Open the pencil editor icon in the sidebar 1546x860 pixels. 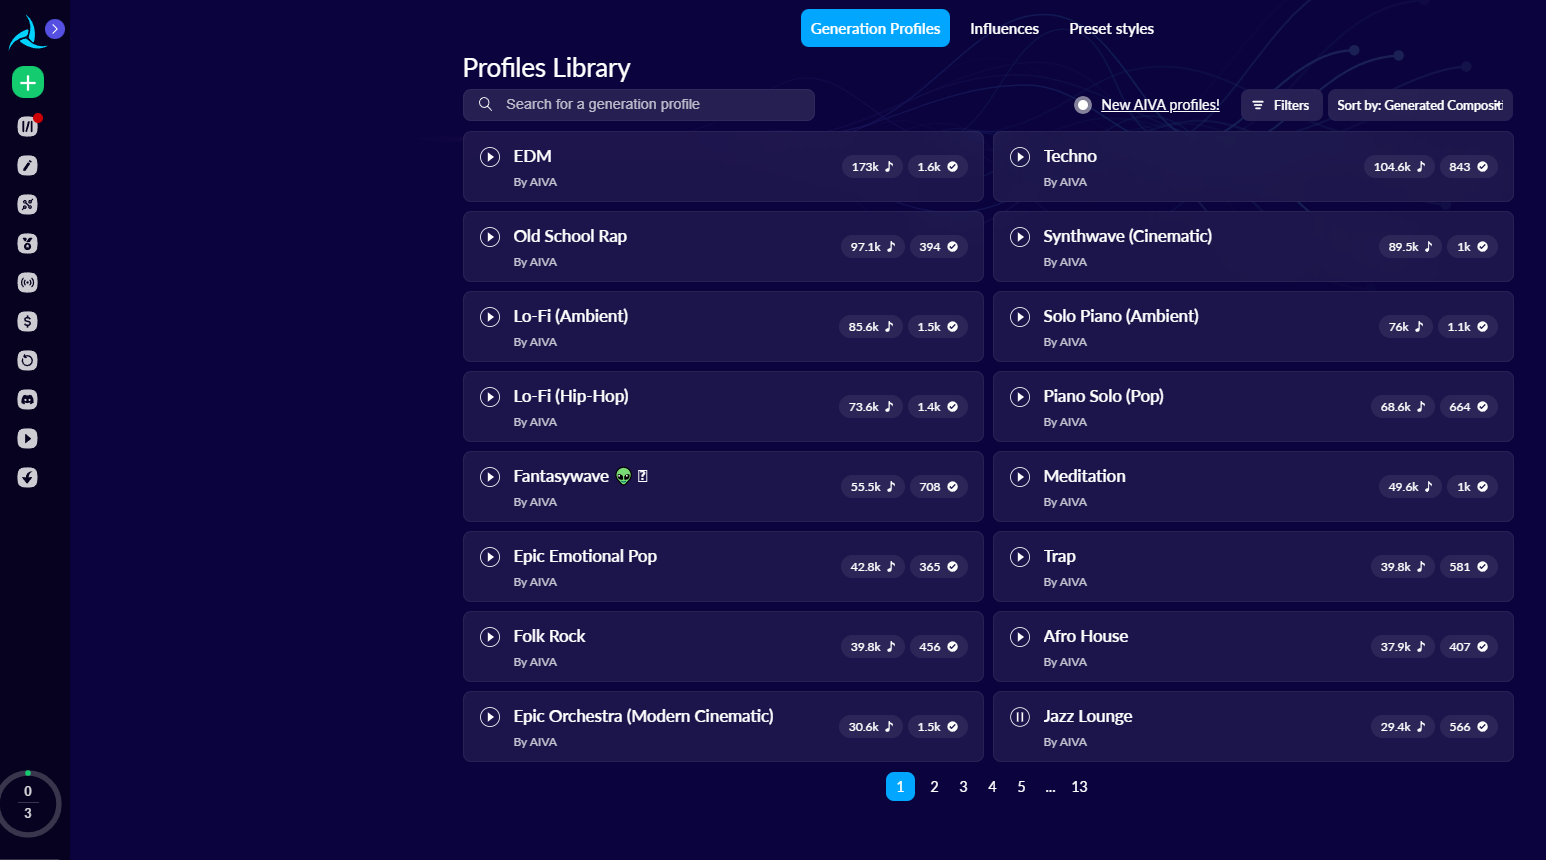[x=28, y=165]
